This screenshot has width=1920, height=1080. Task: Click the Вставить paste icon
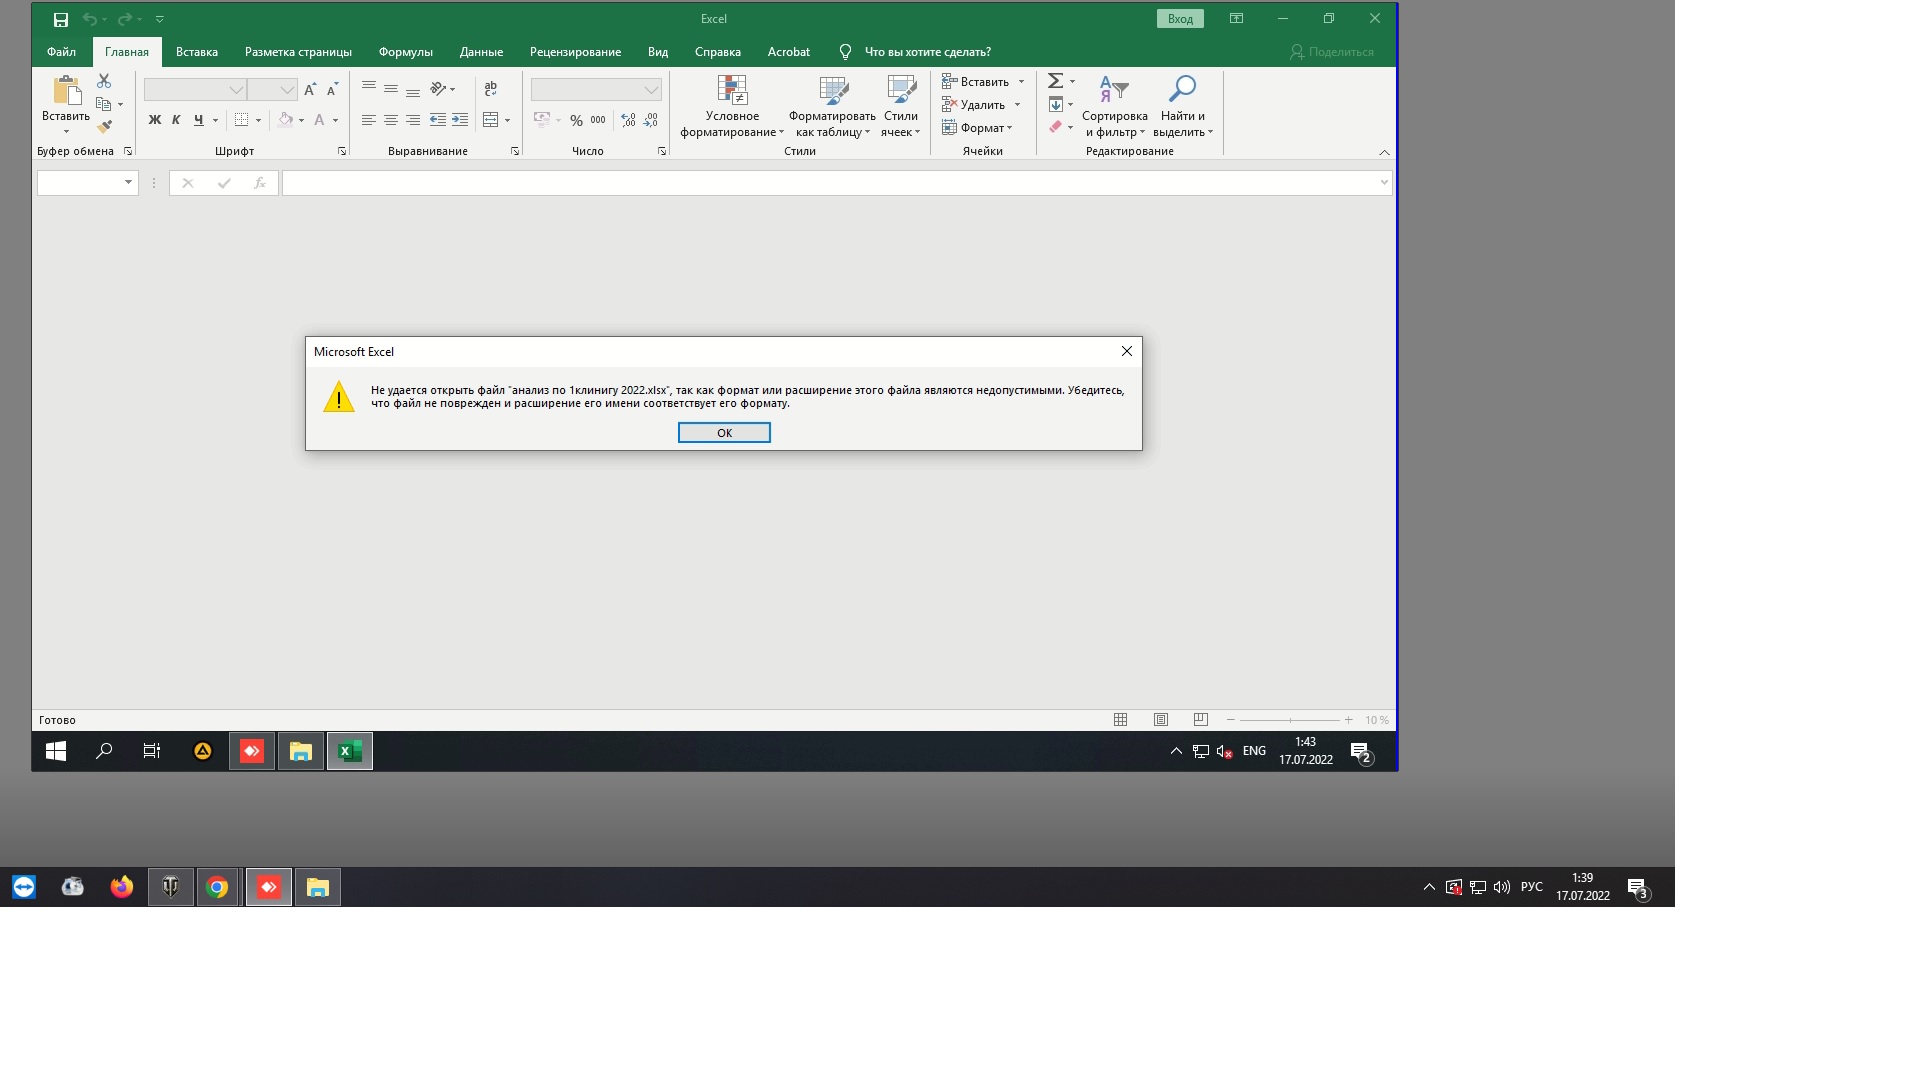(x=66, y=91)
